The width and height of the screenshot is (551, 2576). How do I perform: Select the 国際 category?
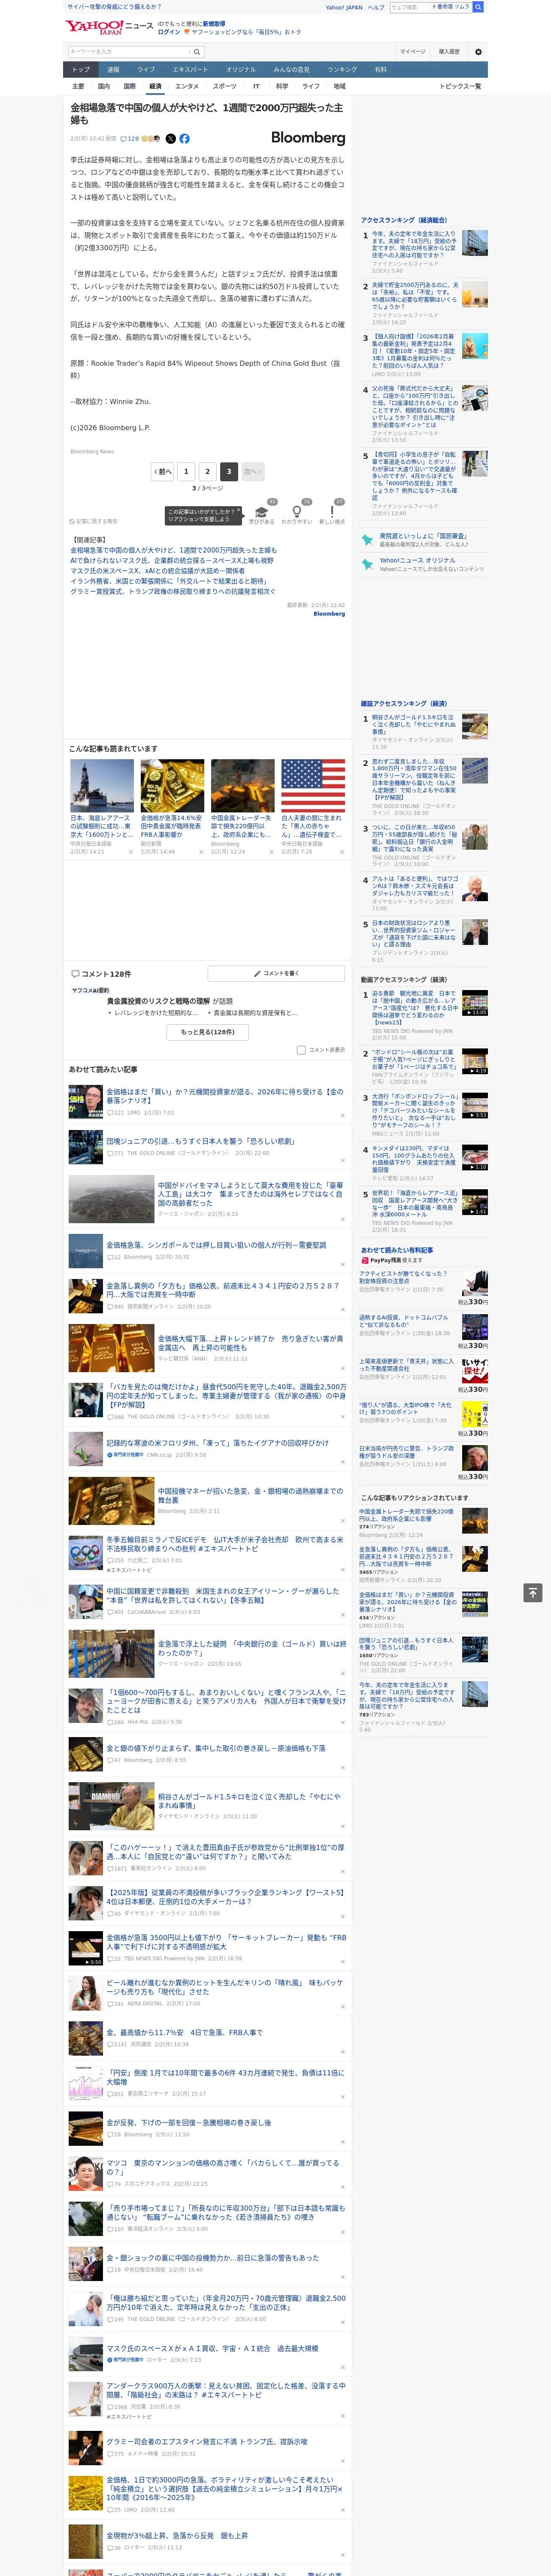click(129, 86)
